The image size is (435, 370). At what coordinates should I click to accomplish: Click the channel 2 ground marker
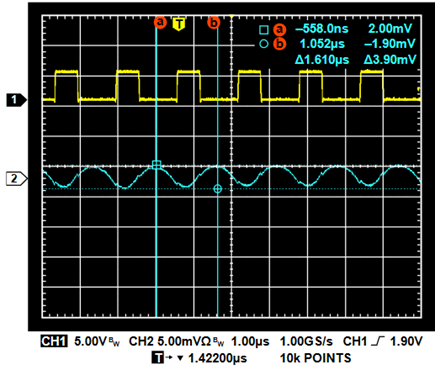pyautogui.click(x=16, y=179)
